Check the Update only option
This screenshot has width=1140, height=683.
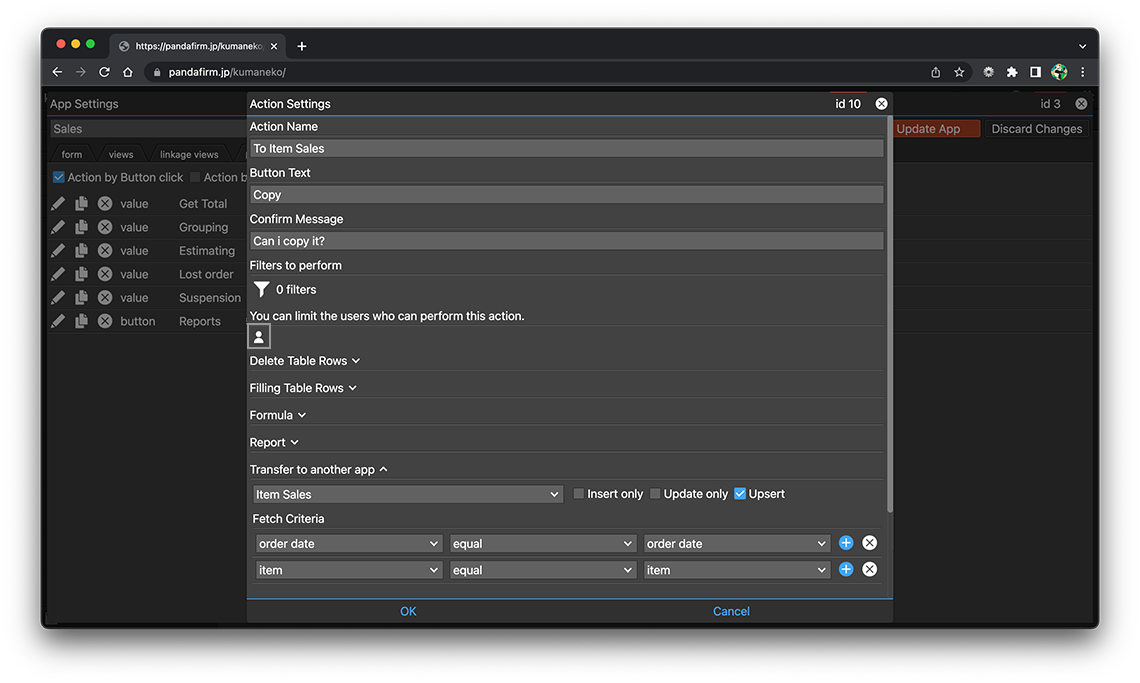(655, 494)
